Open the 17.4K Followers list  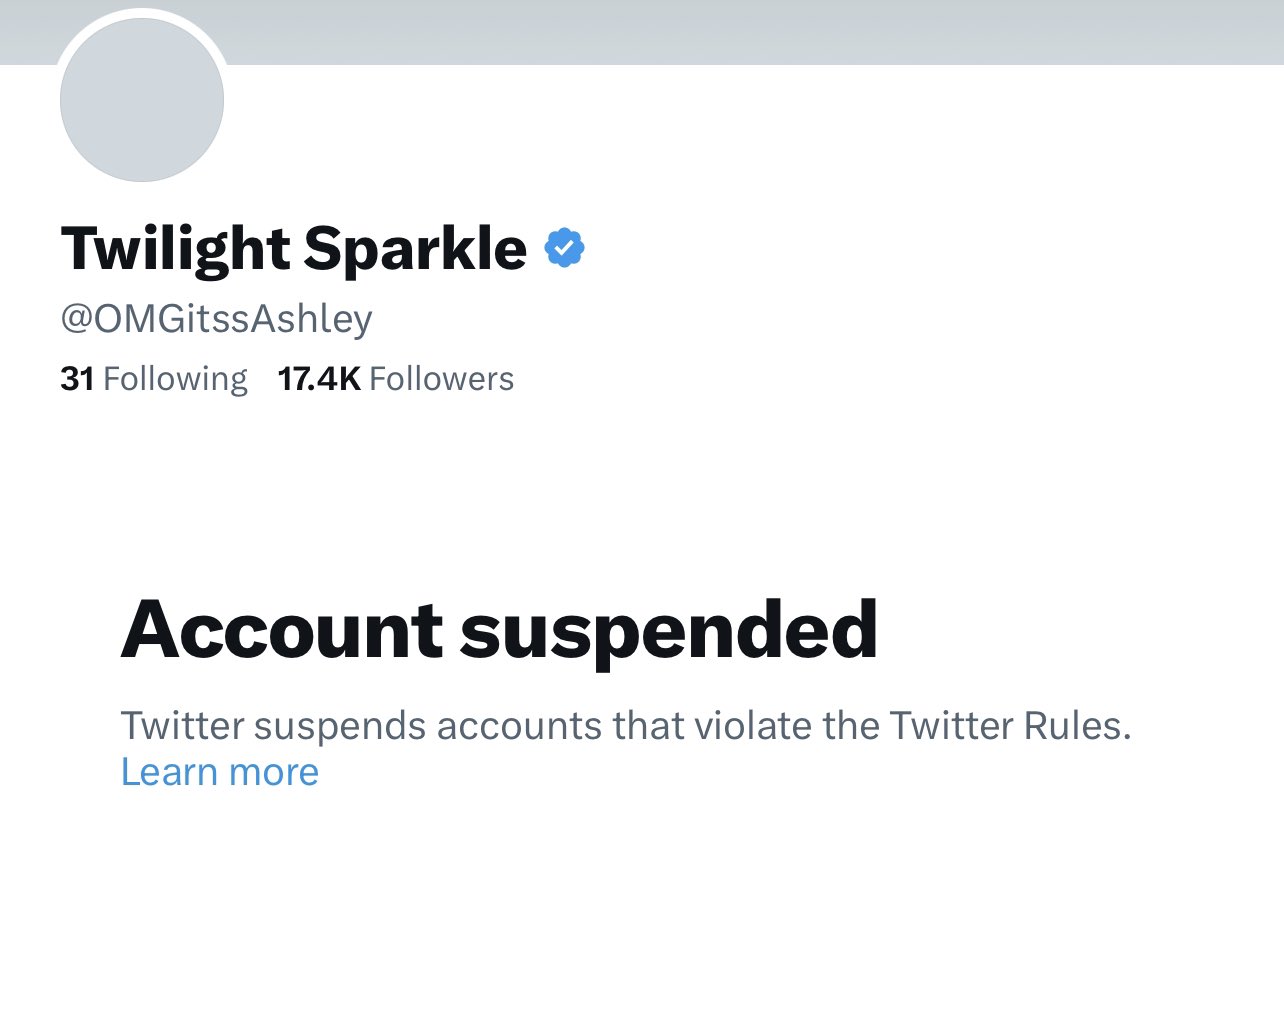point(396,379)
